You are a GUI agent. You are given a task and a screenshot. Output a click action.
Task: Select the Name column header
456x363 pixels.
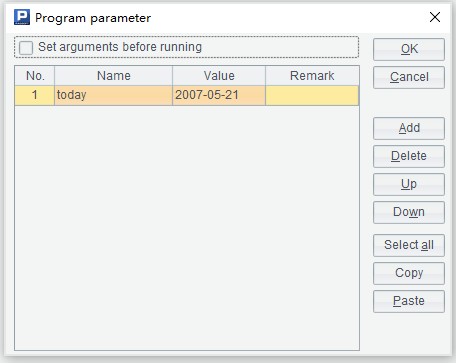tap(113, 76)
